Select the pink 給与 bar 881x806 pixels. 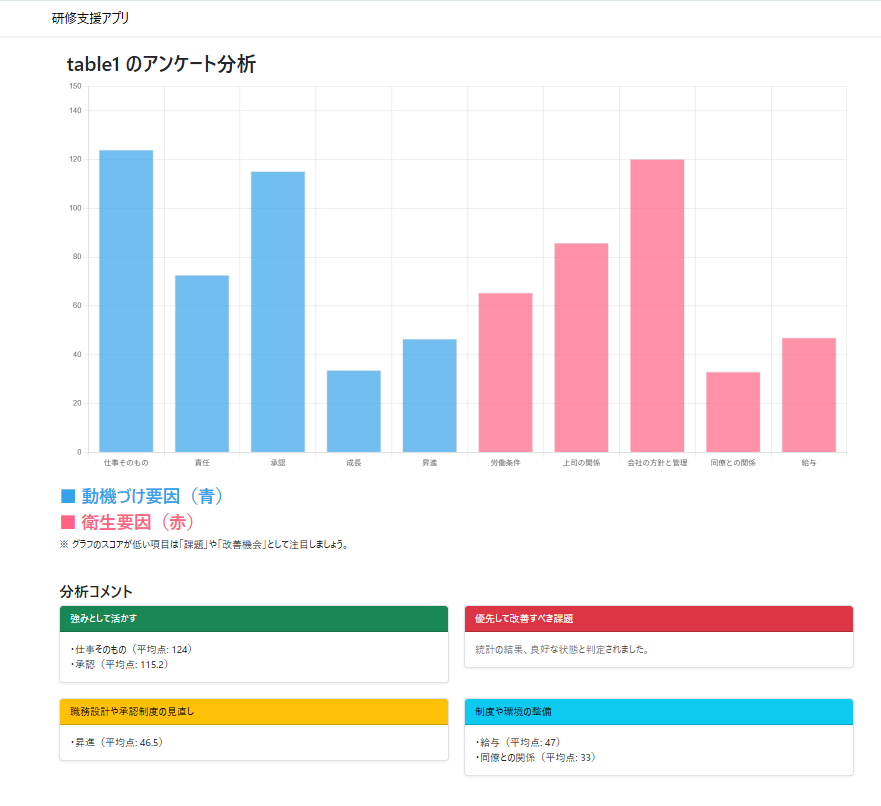[x=809, y=395]
